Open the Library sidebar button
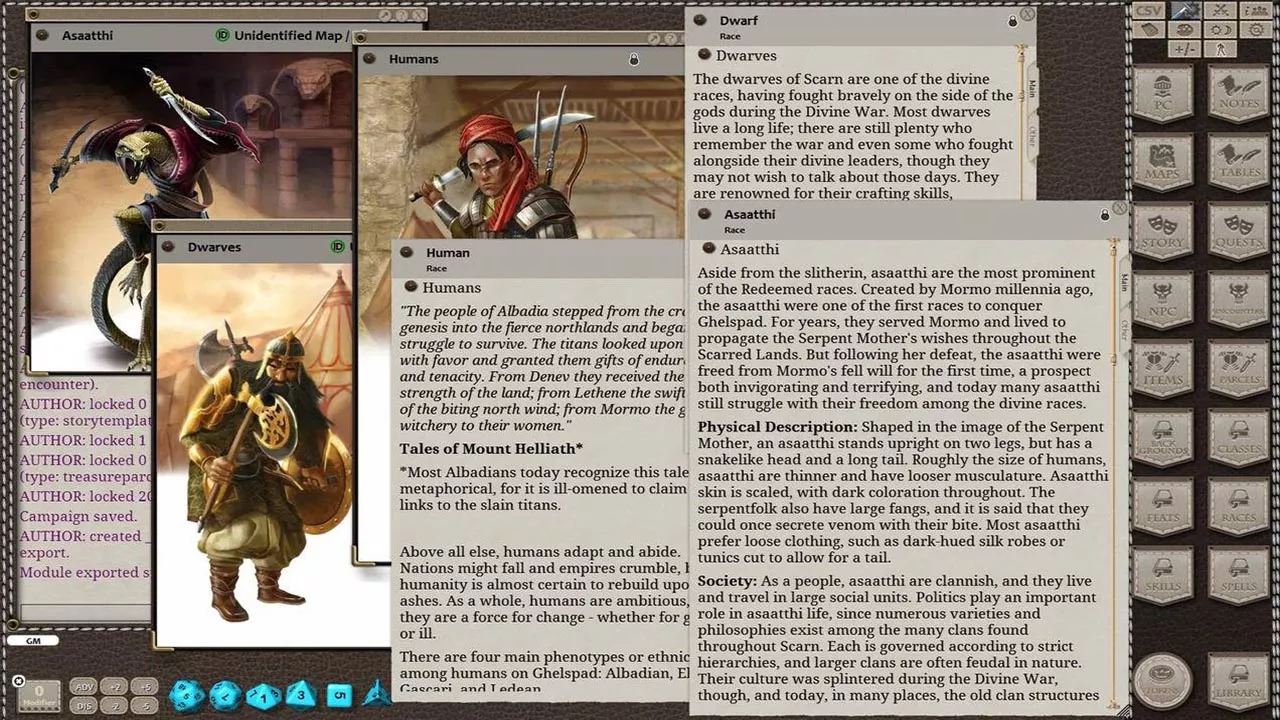 click(x=1238, y=682)
